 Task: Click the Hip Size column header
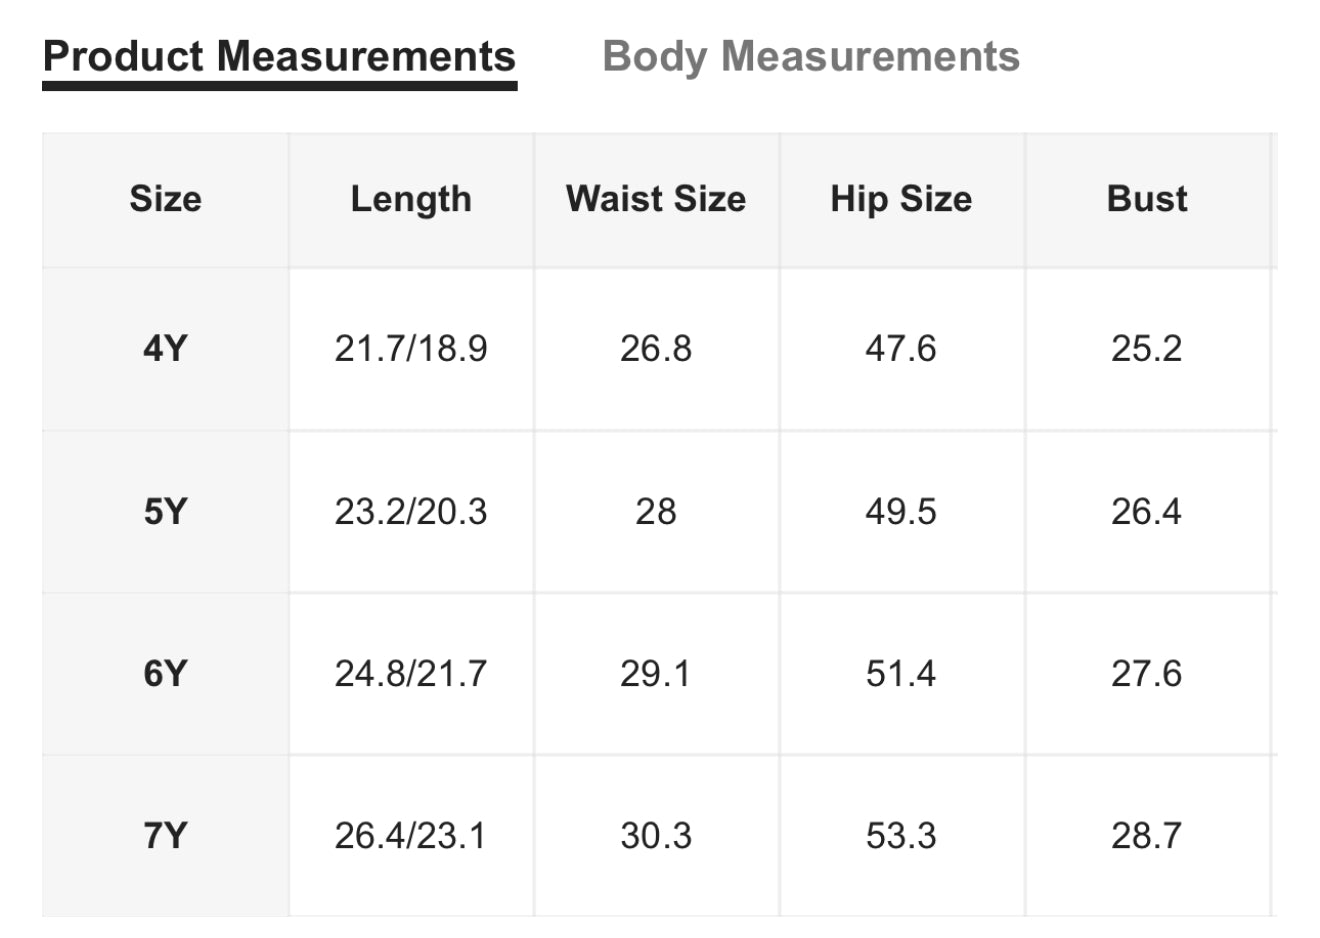901,199
